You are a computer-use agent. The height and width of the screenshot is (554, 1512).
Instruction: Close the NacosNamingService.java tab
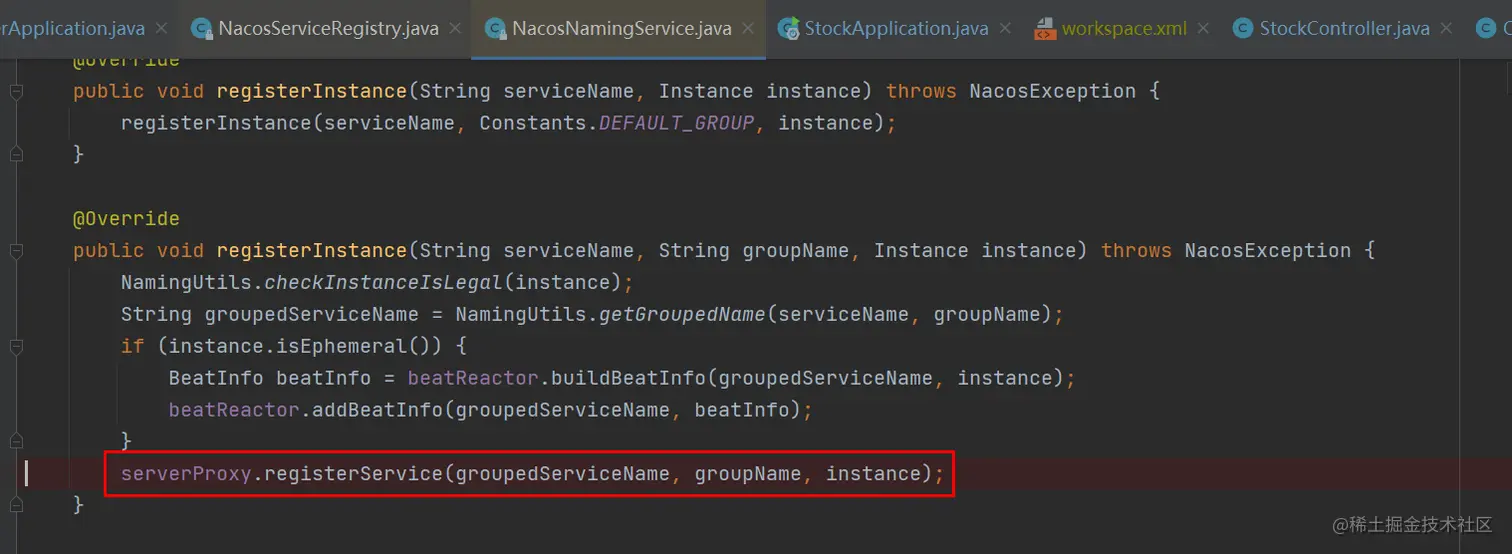coord(749,29)
